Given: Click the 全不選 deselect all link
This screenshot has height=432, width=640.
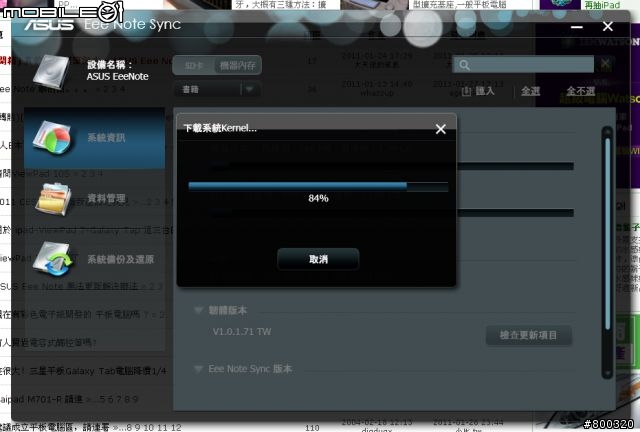Looking at the screenshot, I should pyautogui.click(x=580, y=91).
